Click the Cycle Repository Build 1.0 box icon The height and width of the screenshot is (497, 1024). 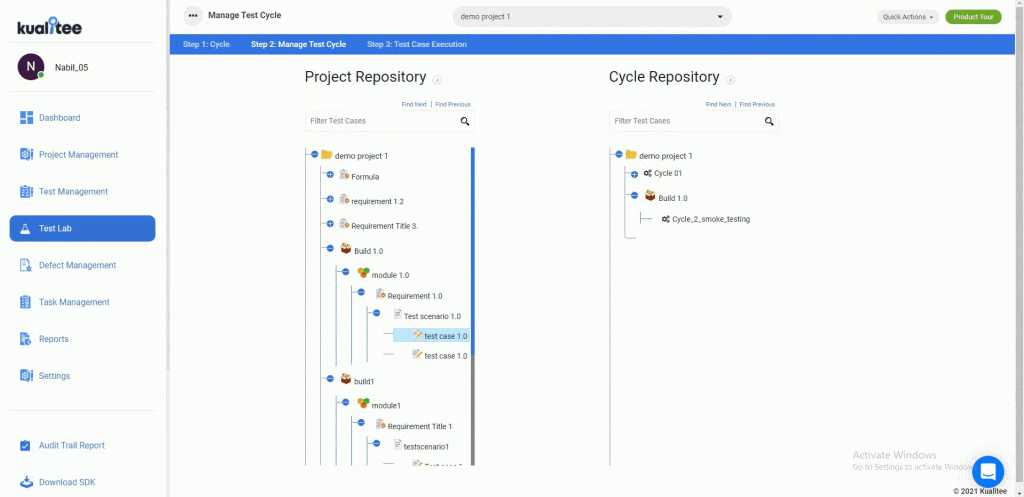click(650, 196)
